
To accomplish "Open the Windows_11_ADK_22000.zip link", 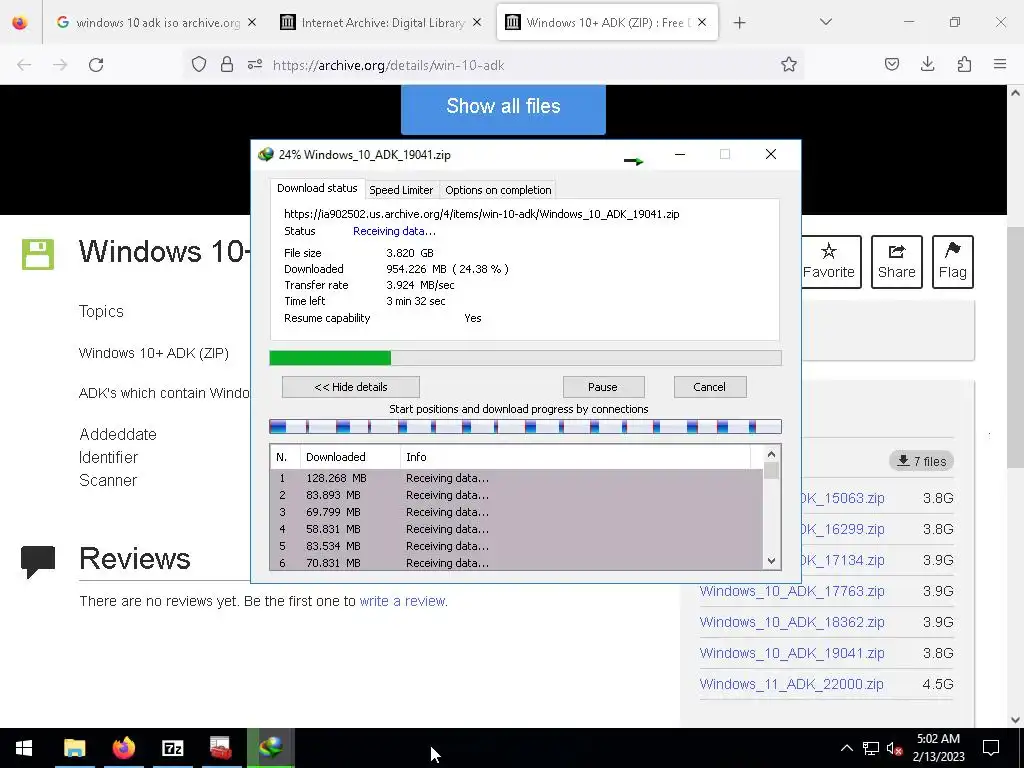I will tap(791, 684).
